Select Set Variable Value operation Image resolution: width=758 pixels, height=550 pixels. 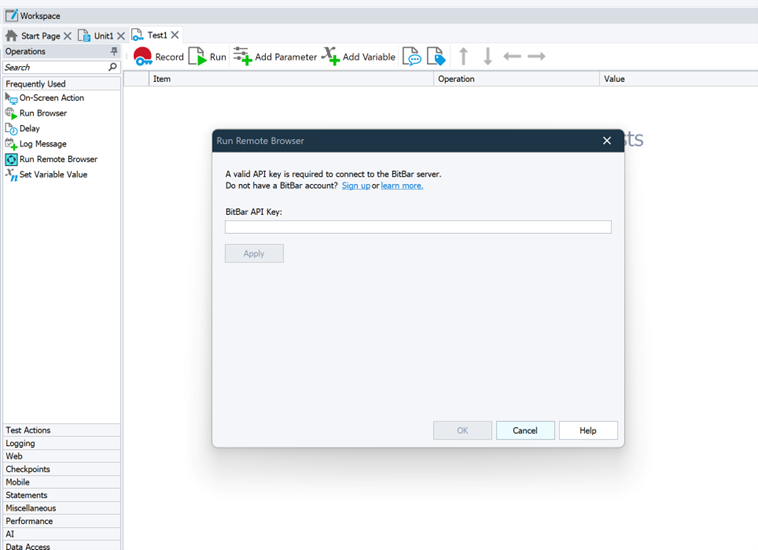tap(46, 174)
